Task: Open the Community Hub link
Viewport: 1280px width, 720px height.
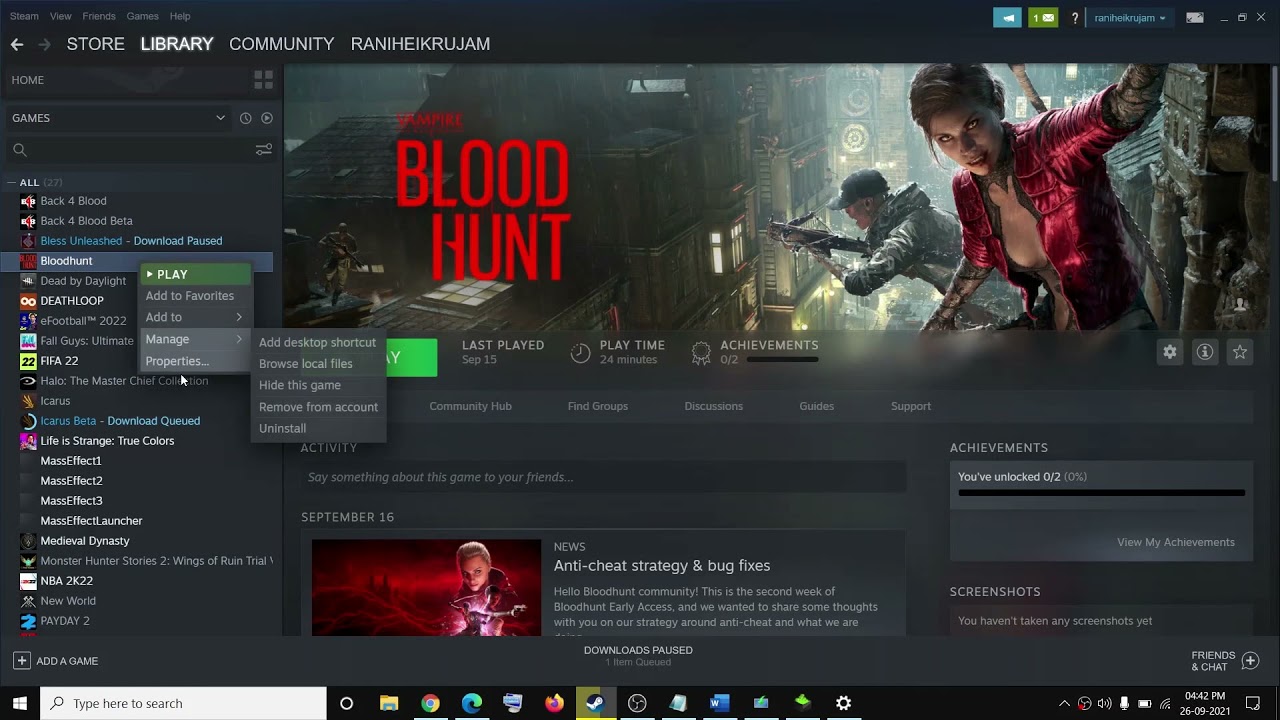Action: [x=470, y=406]
